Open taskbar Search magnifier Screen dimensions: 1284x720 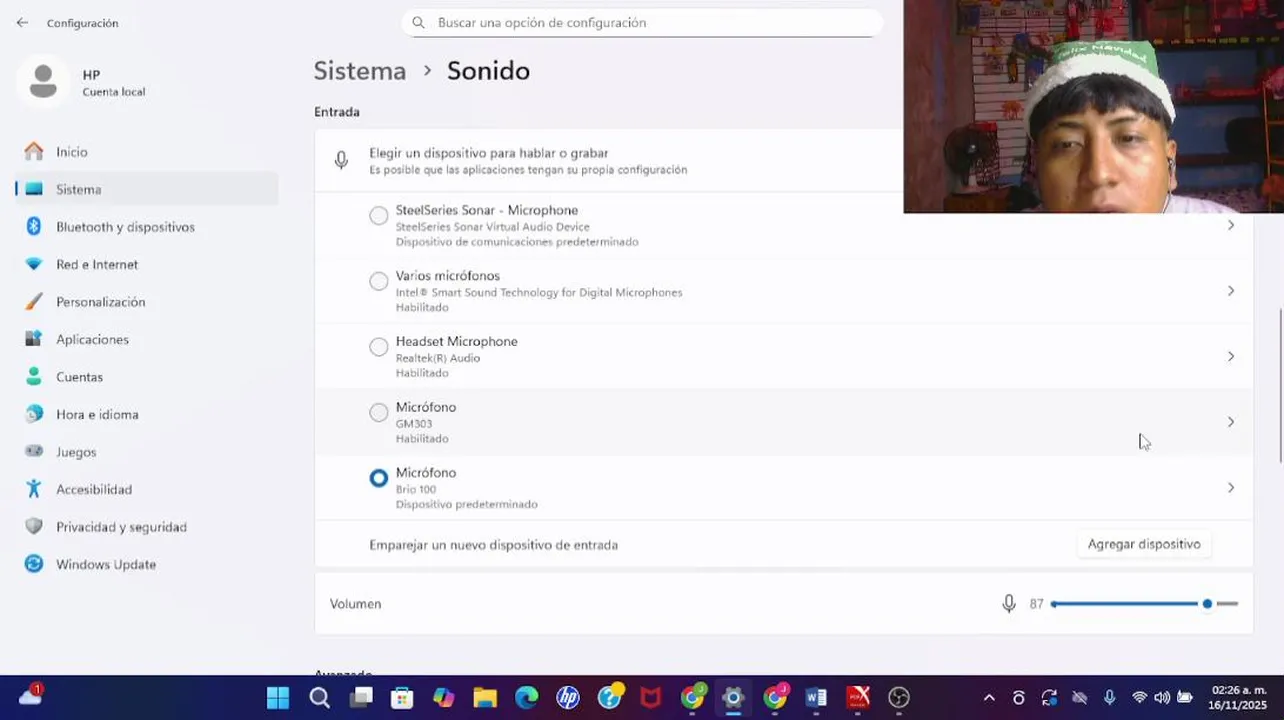click(320, 698)
